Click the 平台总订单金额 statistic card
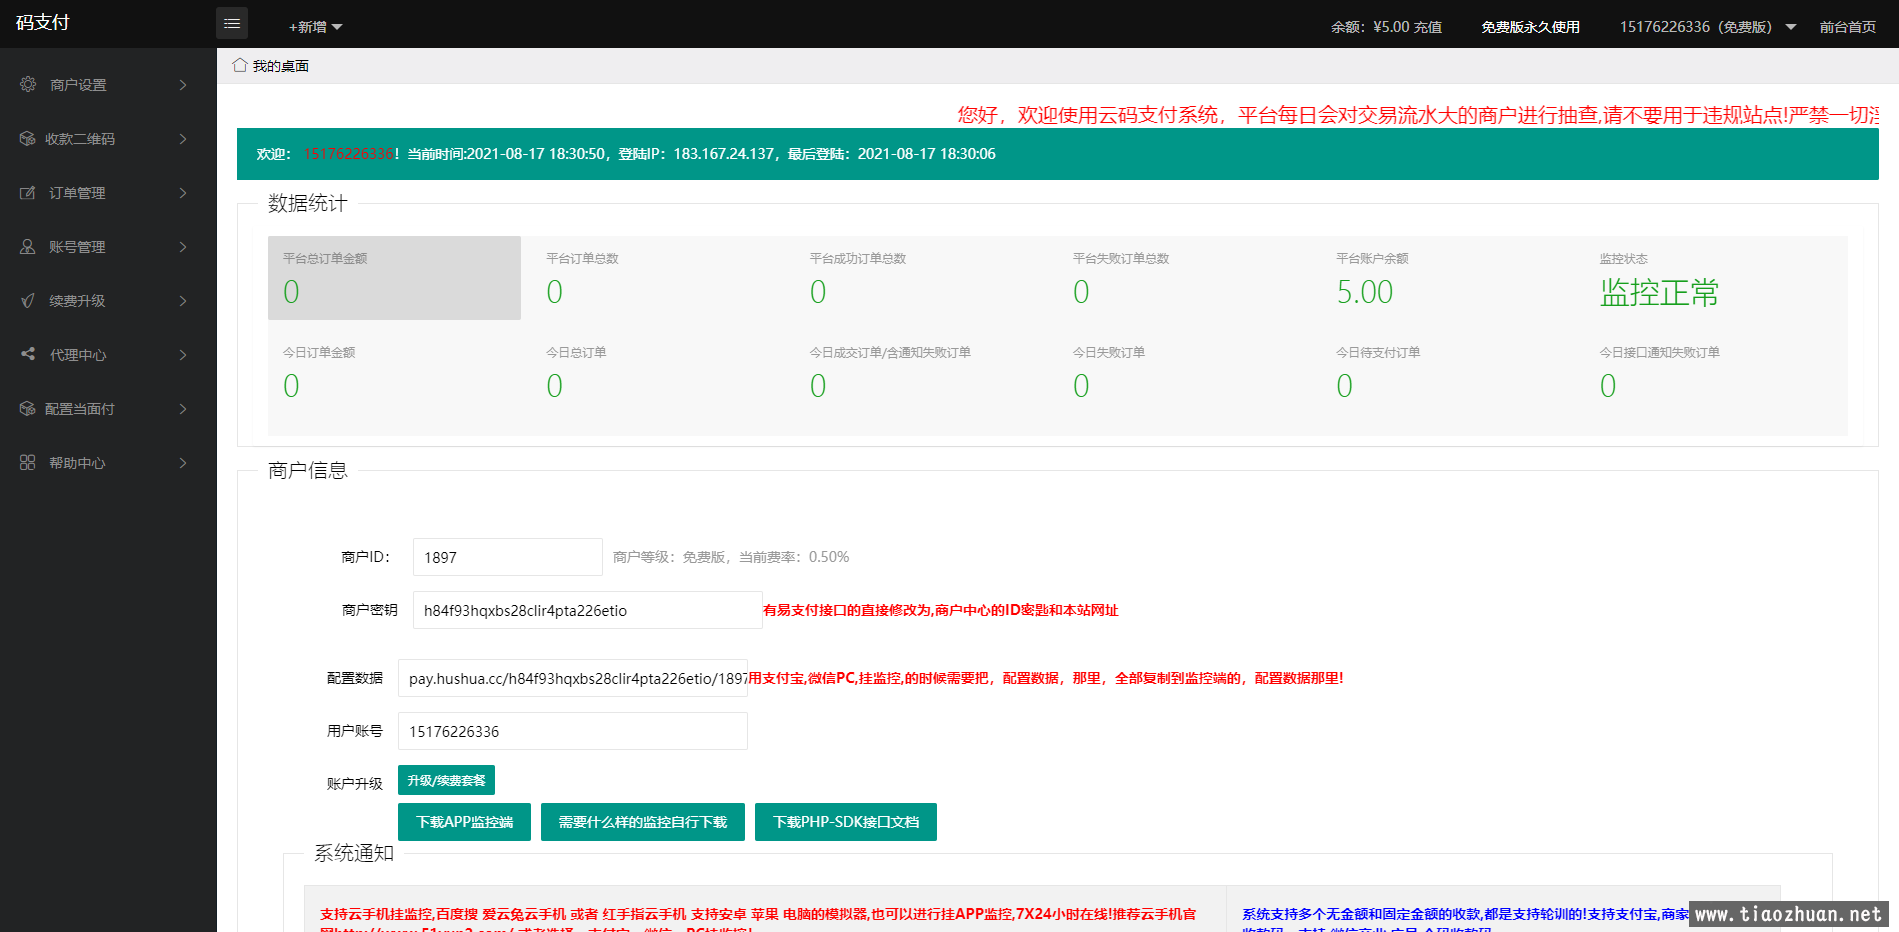 pyautogui.click(x=394, y=278)
